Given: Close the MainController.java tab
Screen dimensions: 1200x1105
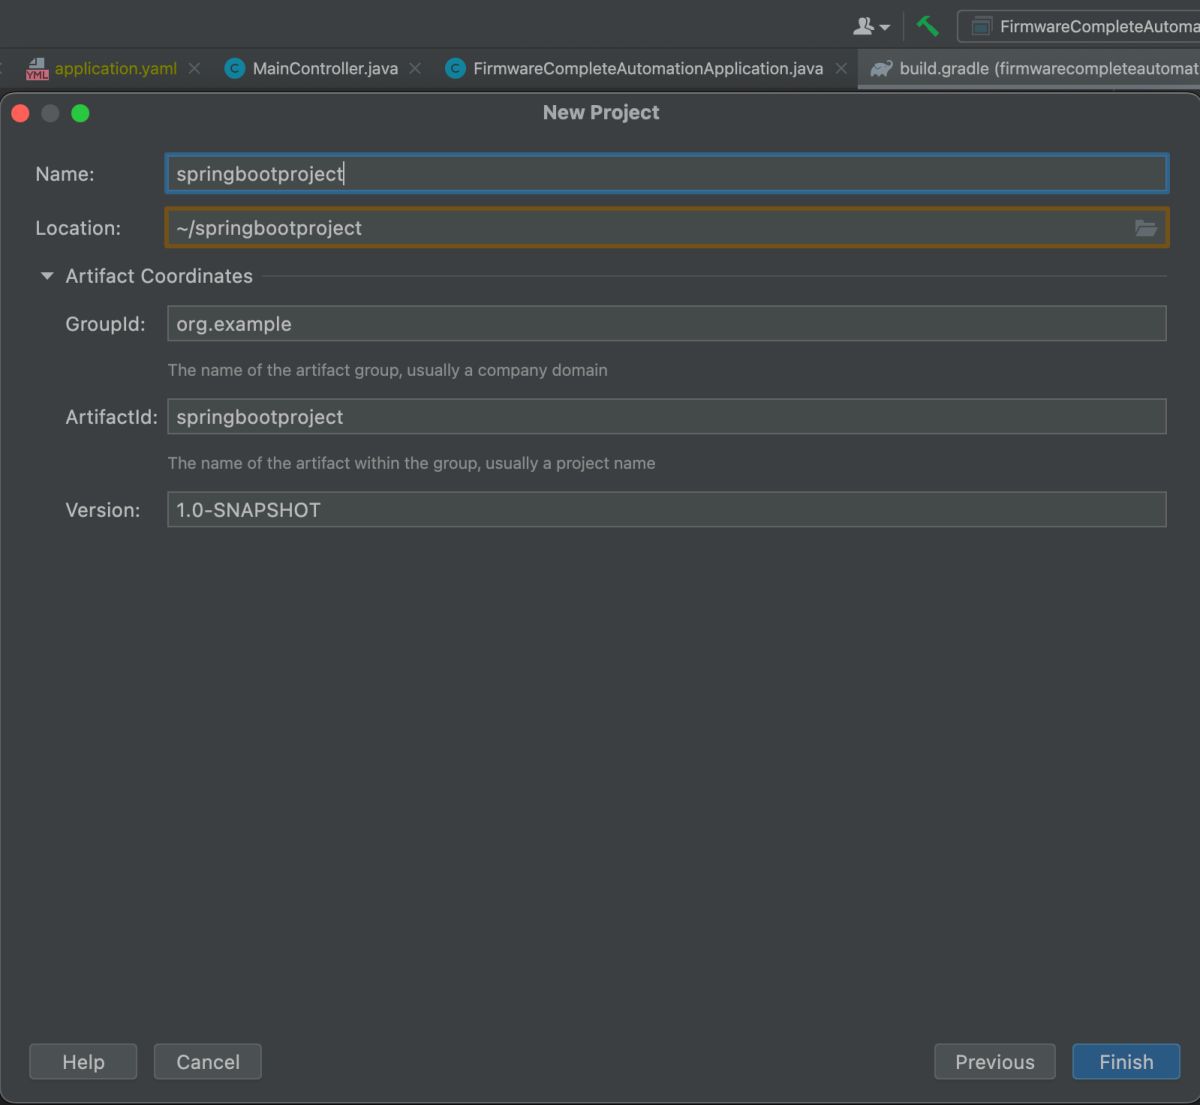Looking at the screenshot, I should click(415, 68).
